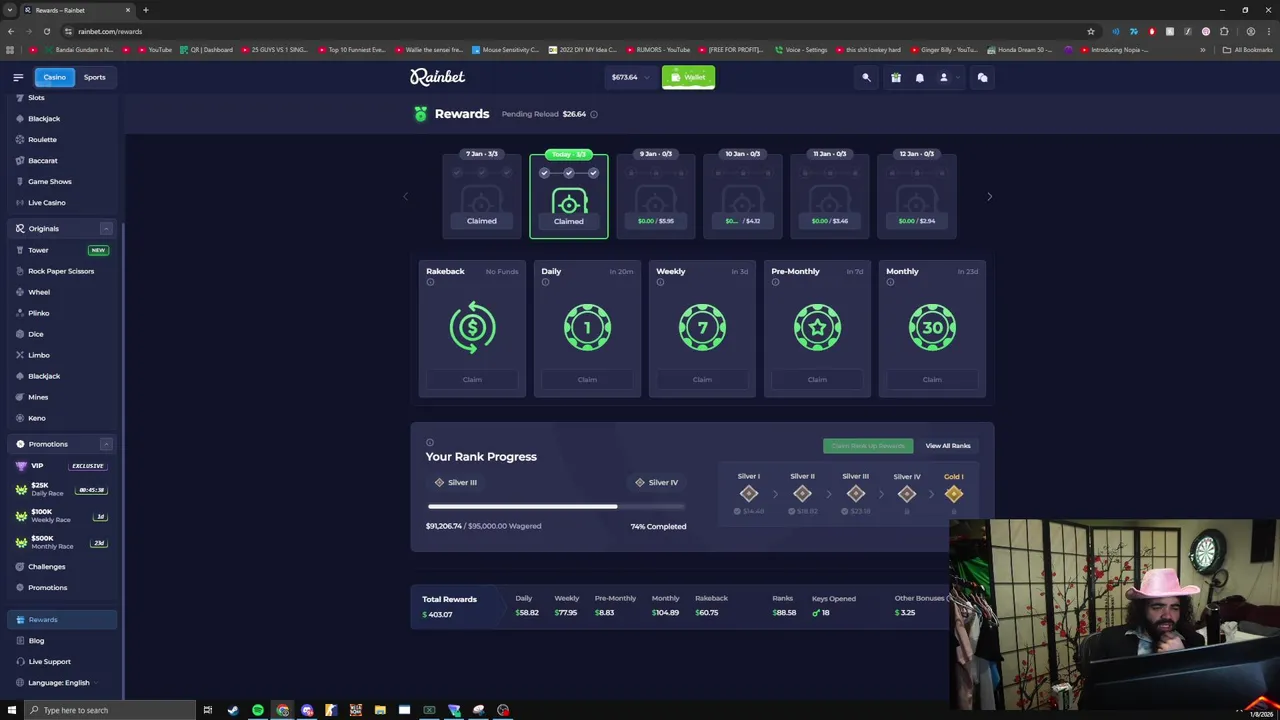
Task: Open the $100K Weekly Race
Action: pos(61,516)
